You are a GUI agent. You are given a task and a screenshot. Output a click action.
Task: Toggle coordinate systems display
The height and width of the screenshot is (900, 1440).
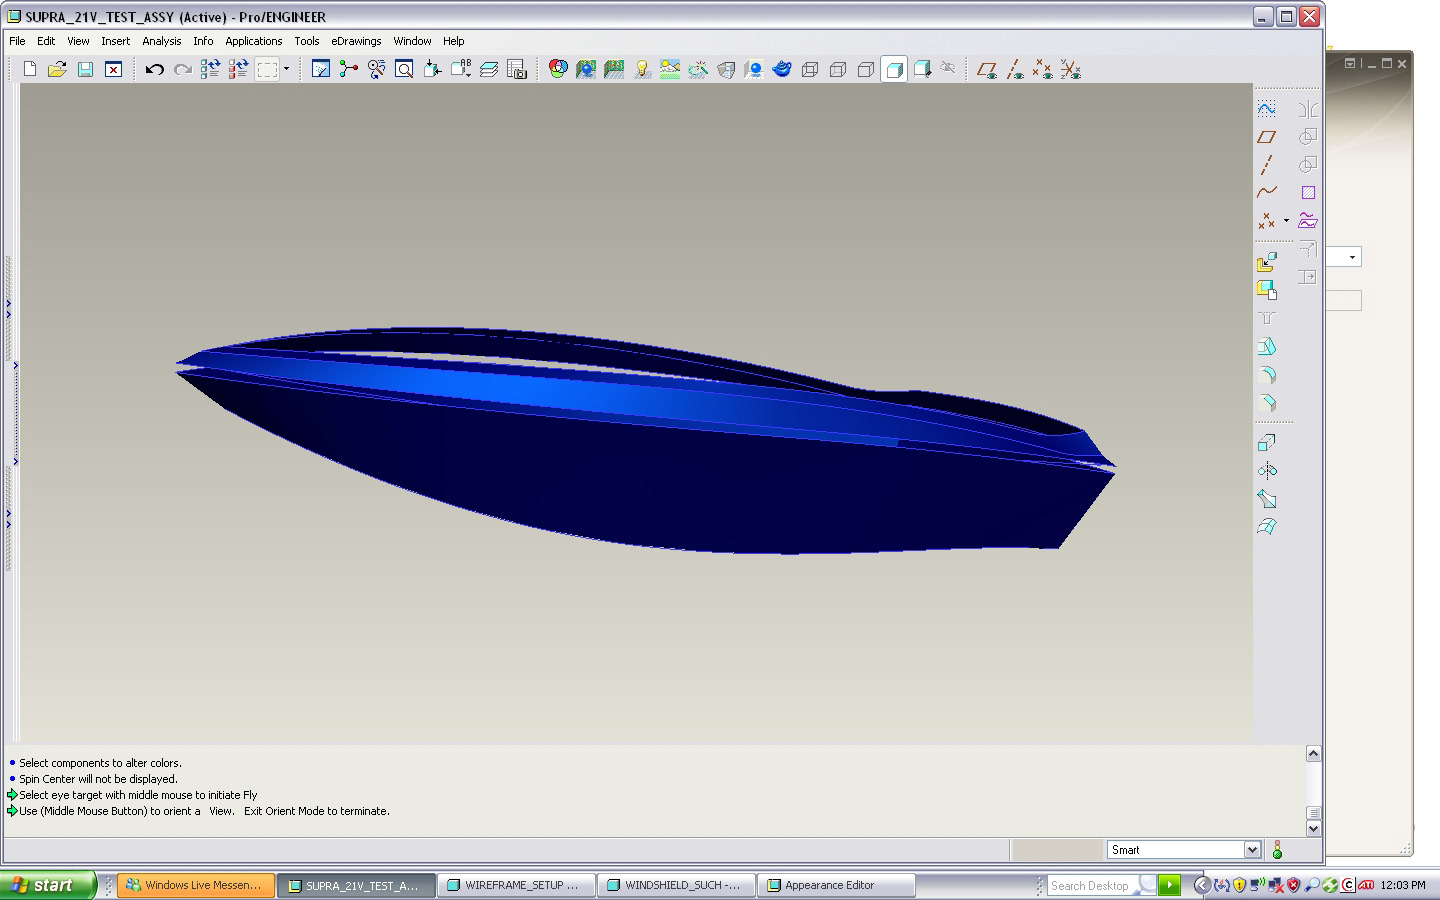(1071, 69)
